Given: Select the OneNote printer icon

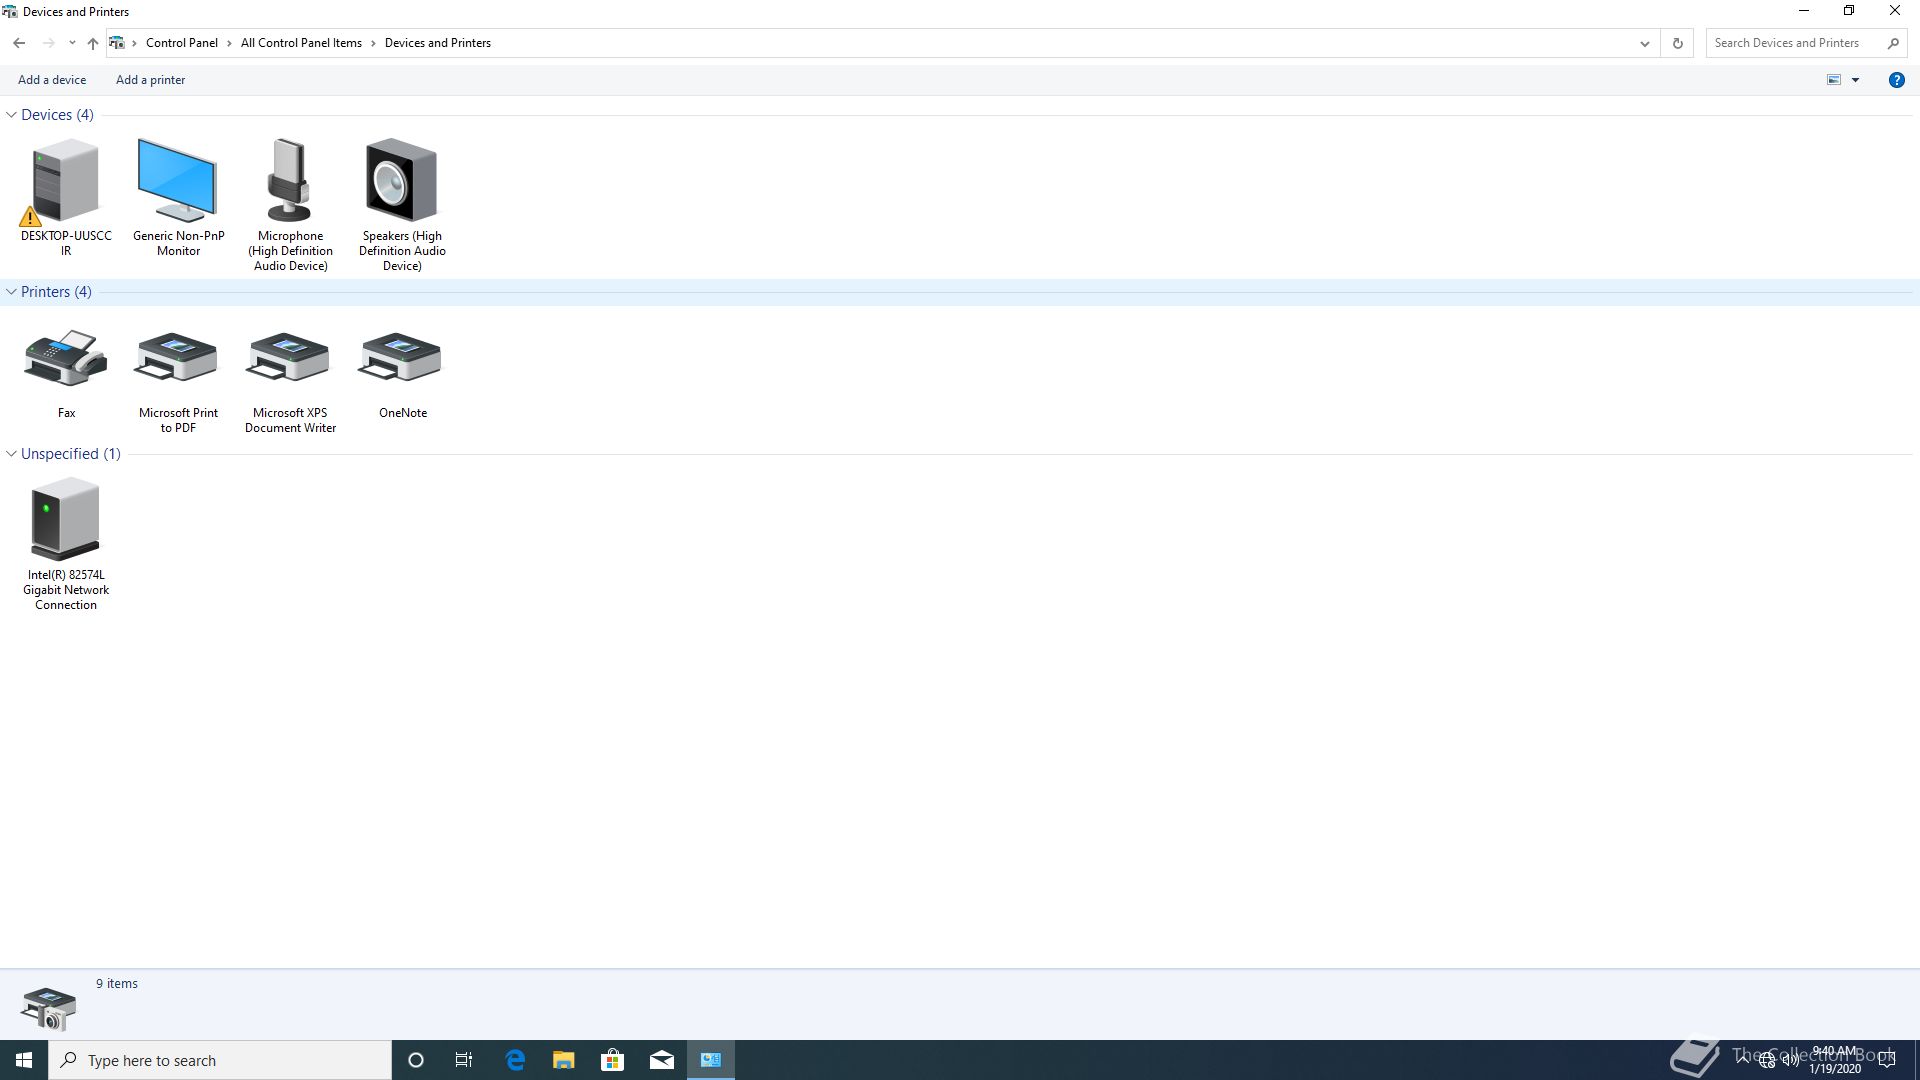Looking at the screenshot, I should [x=401, y=359].
